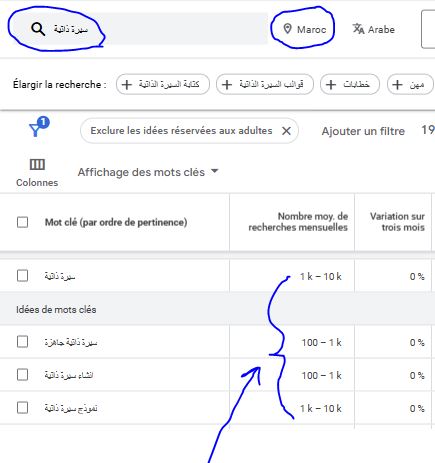This screenshot has width=435, height=463.
Task: Sort by Variation sur trois mois column
Action: coord(397,222)
